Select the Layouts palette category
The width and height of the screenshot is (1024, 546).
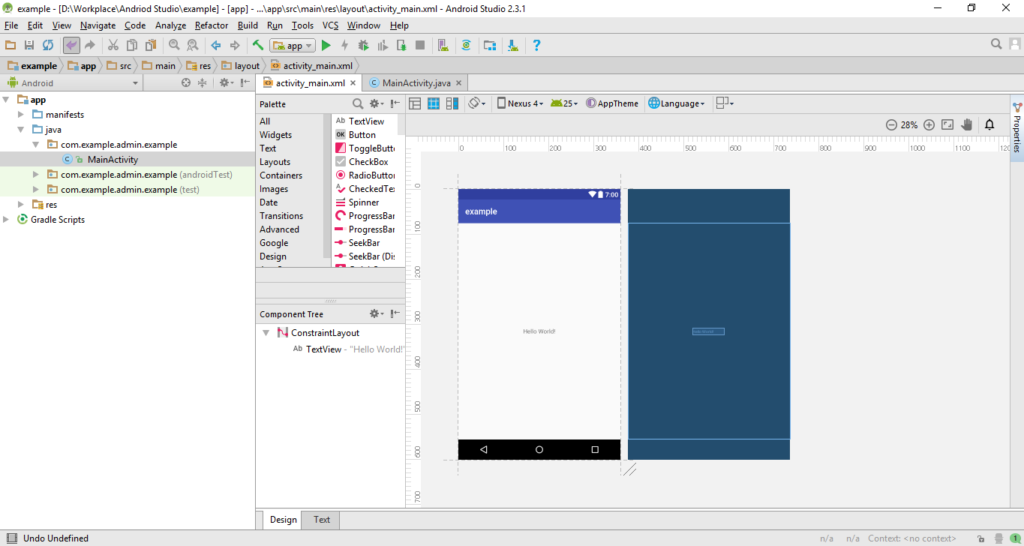[275, 162]
